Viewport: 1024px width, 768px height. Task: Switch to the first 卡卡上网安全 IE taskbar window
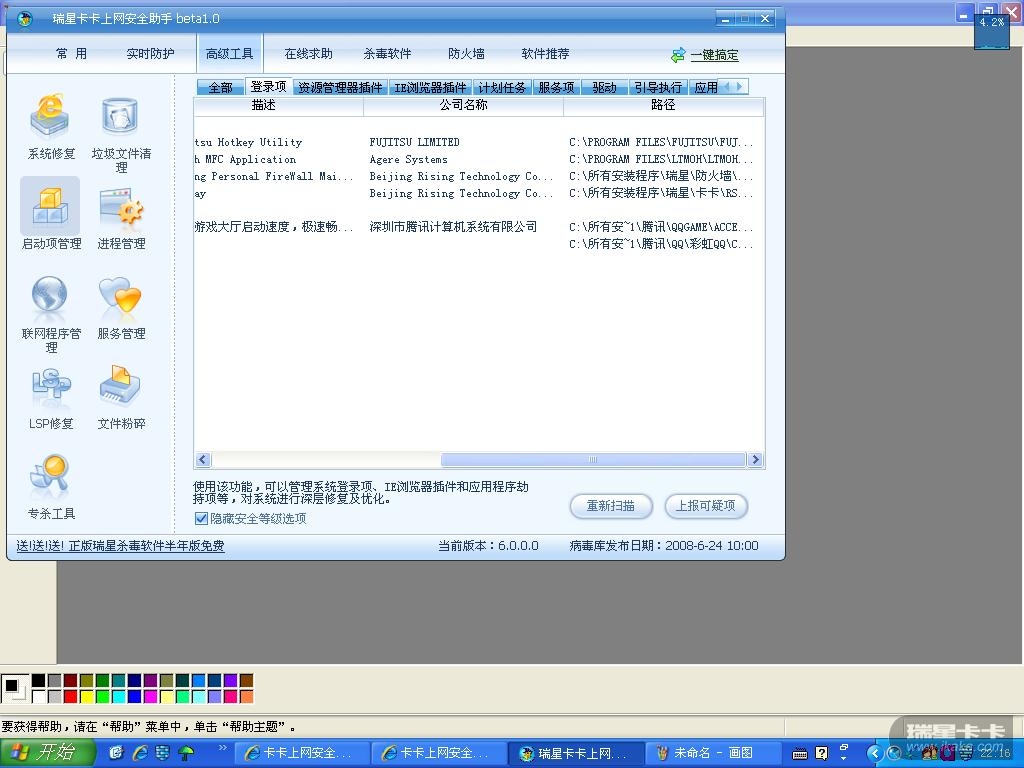[302, 753]
